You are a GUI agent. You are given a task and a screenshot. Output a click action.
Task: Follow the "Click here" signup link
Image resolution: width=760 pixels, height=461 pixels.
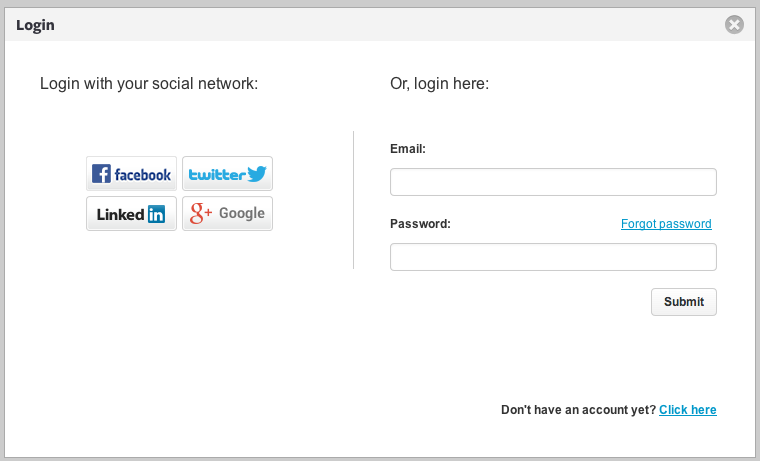point(687,410)
